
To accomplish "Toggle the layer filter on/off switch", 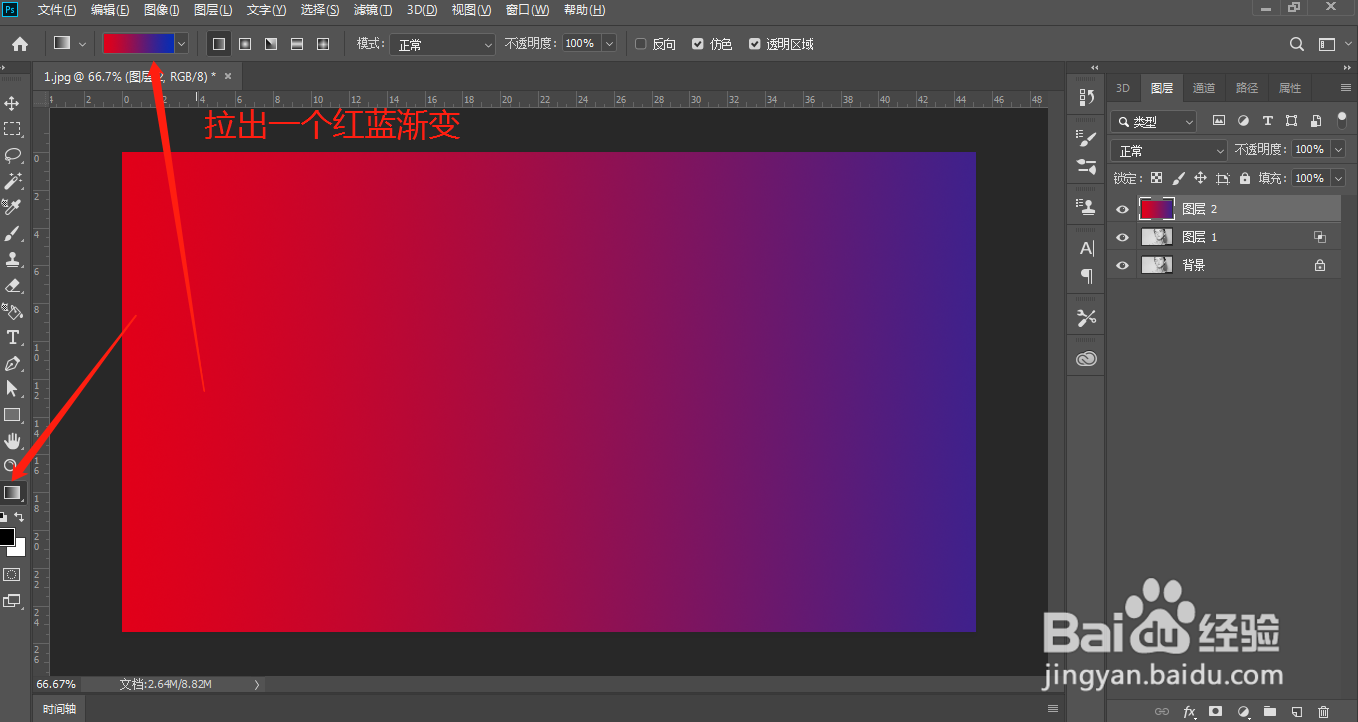I will (1342, 119).
